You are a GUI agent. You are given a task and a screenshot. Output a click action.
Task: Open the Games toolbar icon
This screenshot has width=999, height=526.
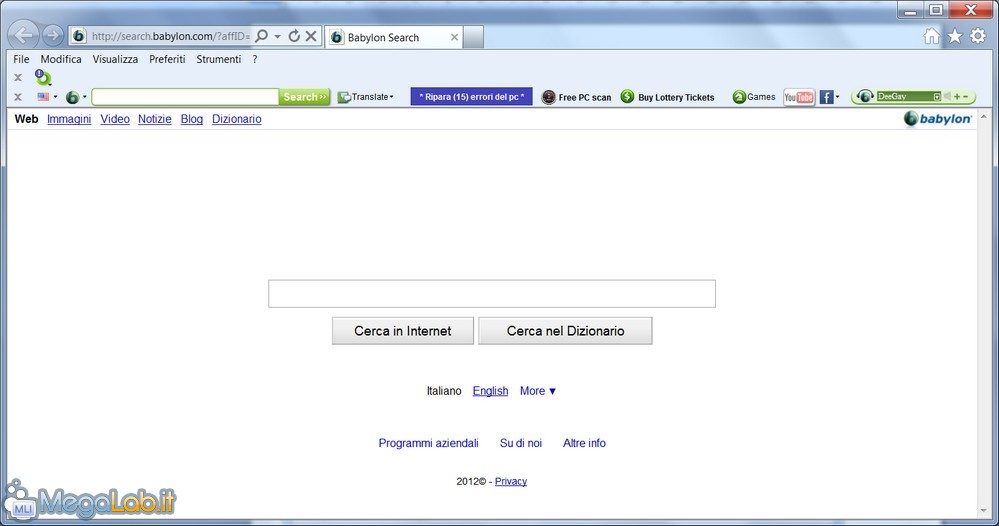[739, 97]
